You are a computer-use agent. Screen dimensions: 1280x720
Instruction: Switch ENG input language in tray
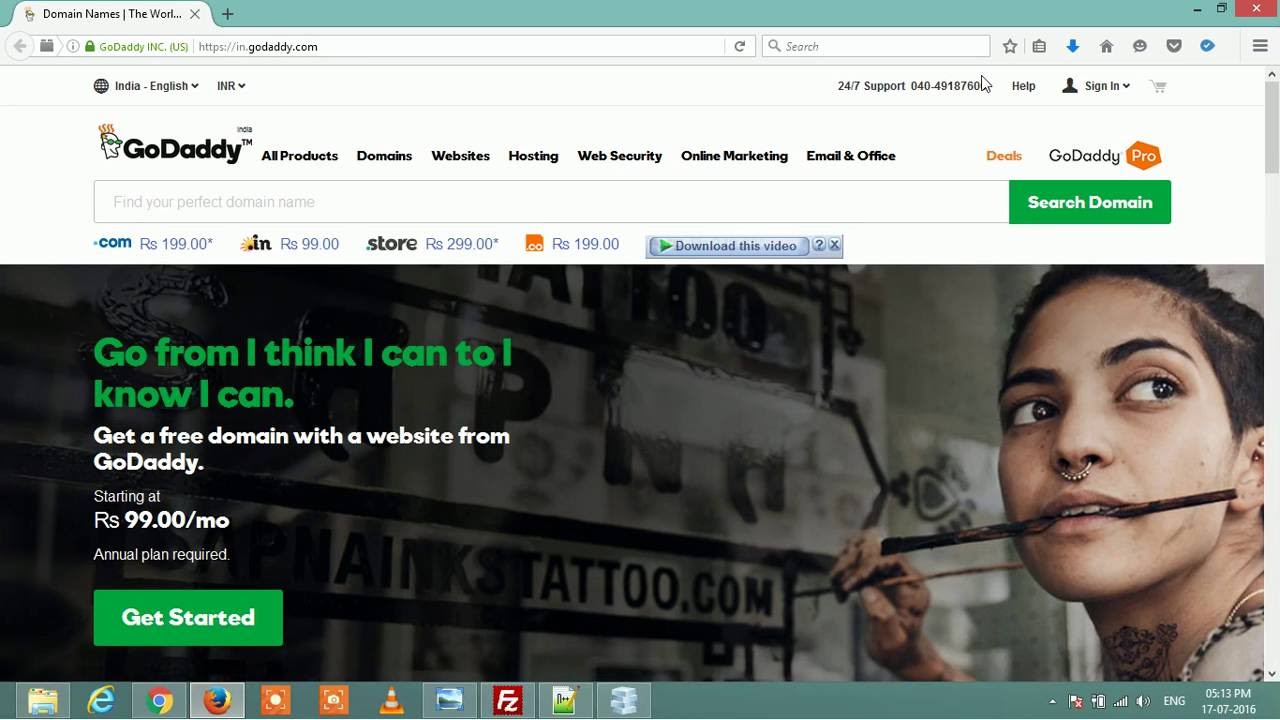pyautogui.click(x=1174, y=701)
